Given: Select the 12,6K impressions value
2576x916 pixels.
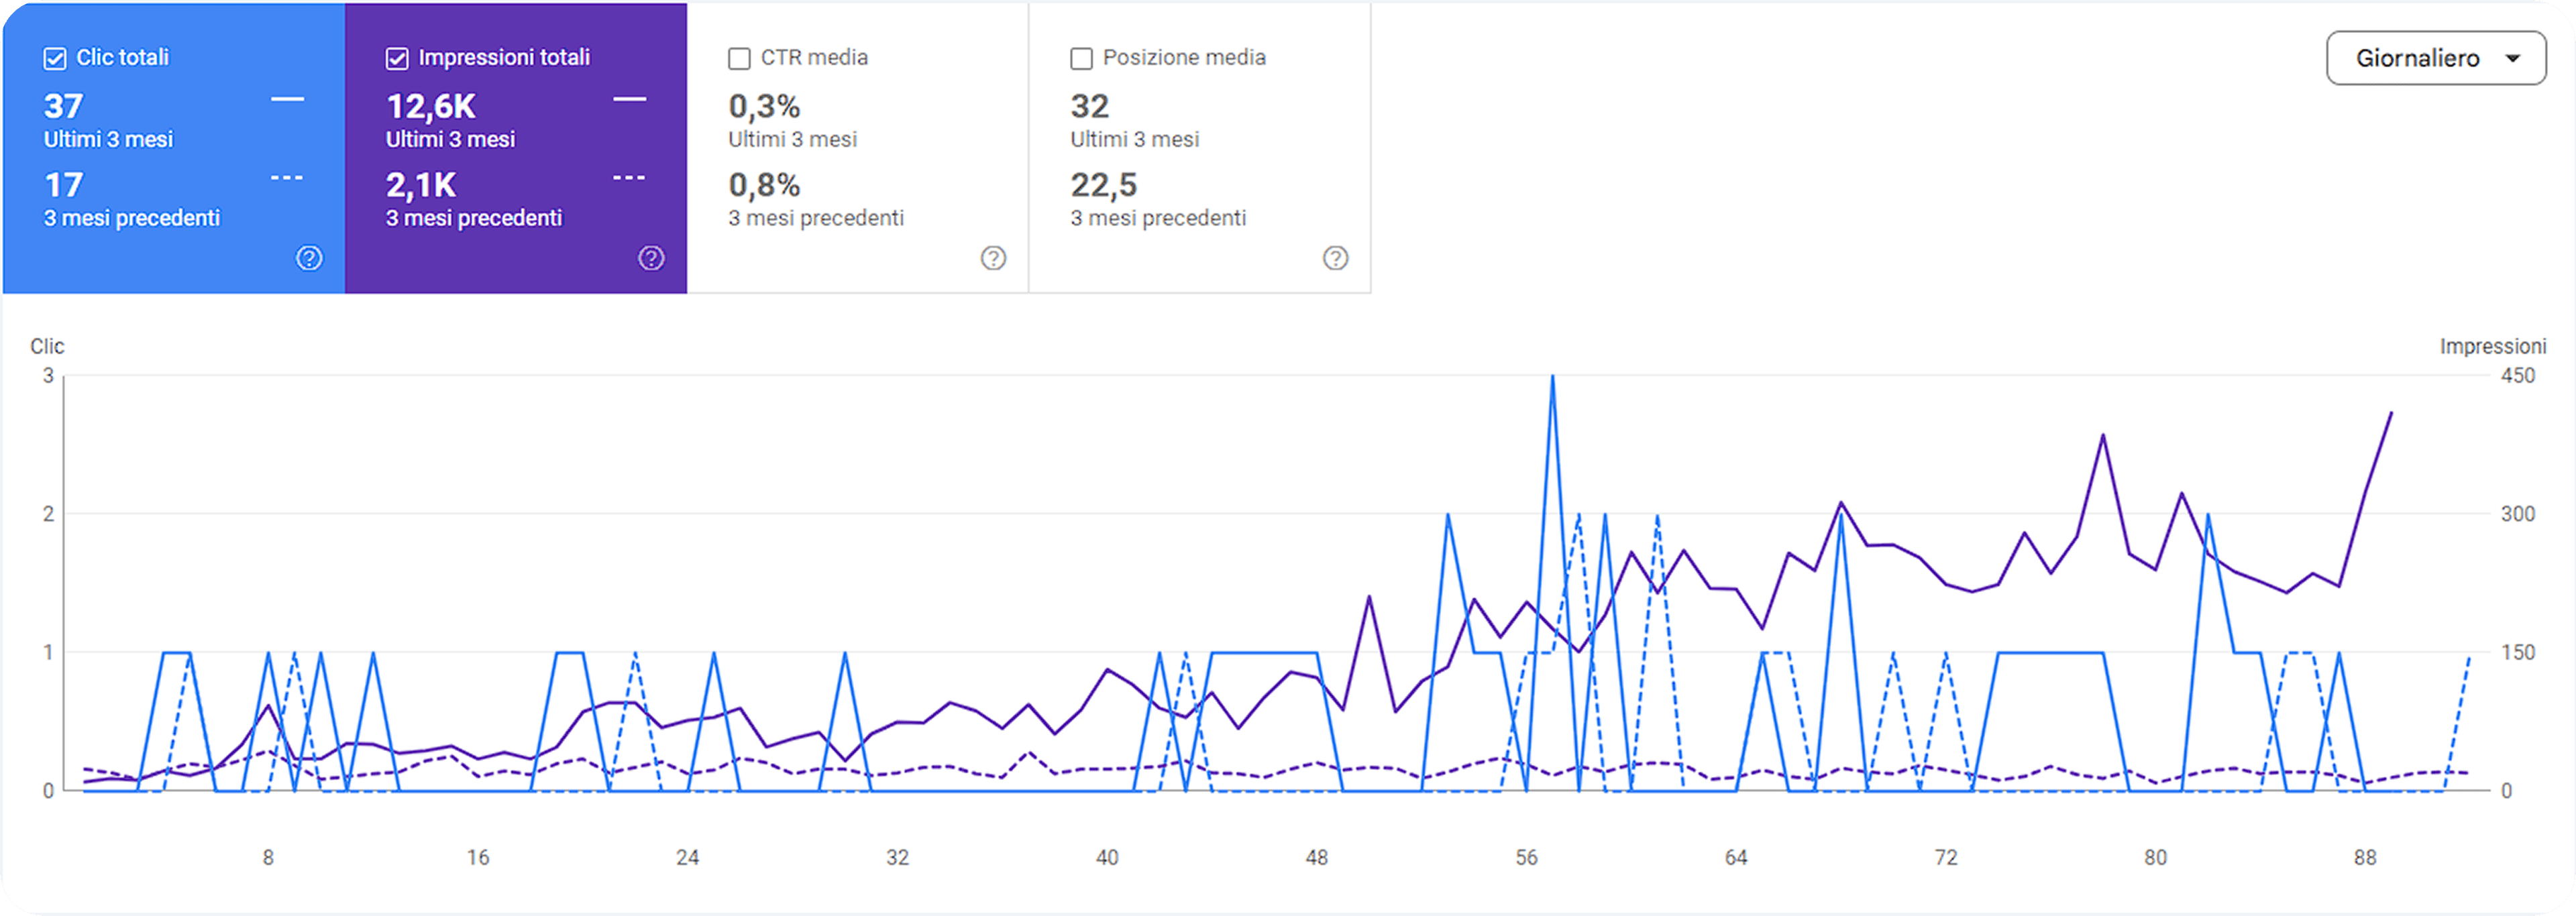Looking at the screenshot, I should [431, 106].
